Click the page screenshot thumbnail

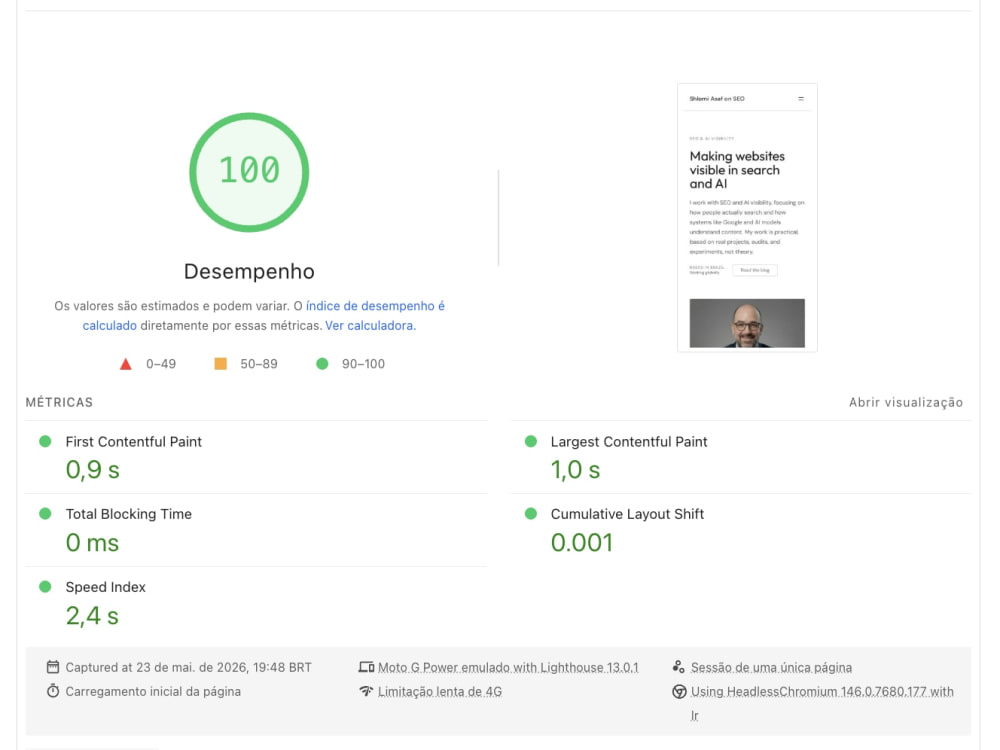click(x=747, y=217)
